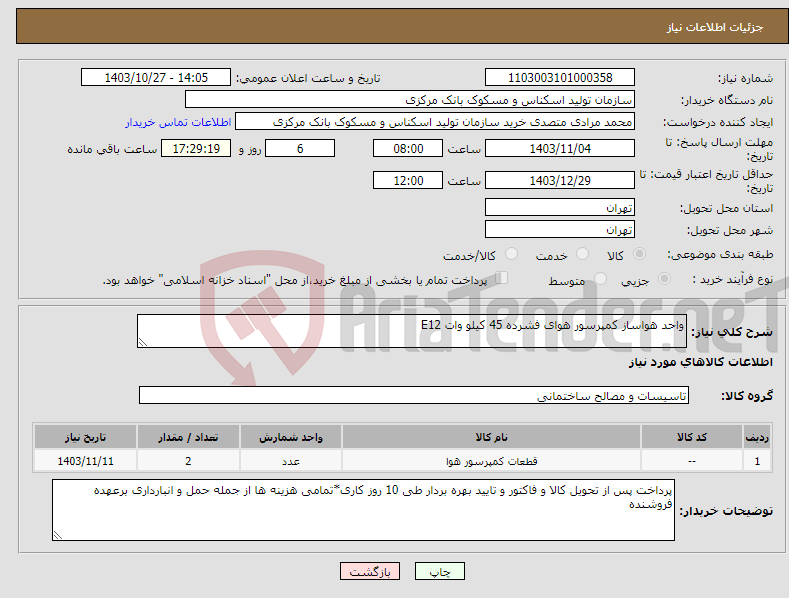The height and width of the screenshot is (598, 789).
Task: Click the resize handle of description textarea
Action: tap(142, 343)
